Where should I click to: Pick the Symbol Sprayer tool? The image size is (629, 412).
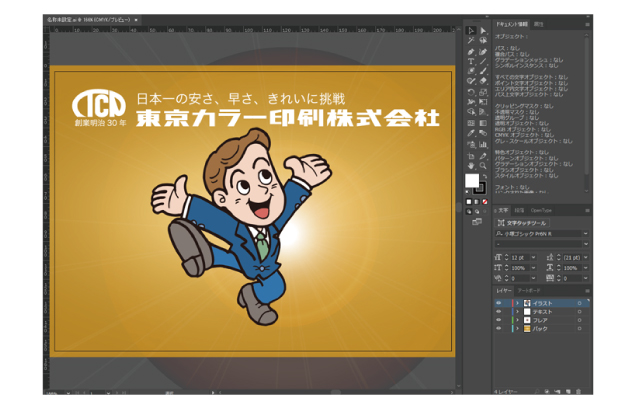click(471, 144)
